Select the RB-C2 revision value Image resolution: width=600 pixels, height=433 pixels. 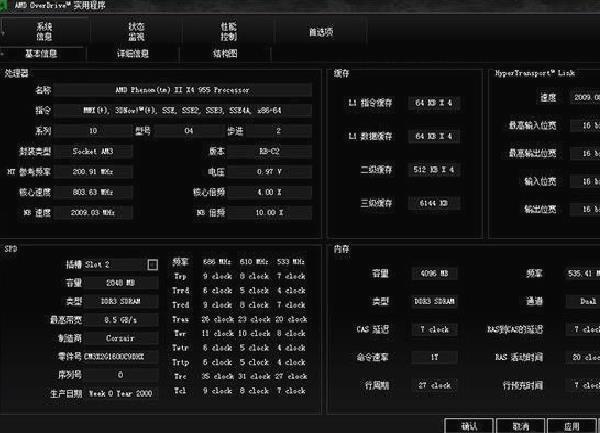269,151
